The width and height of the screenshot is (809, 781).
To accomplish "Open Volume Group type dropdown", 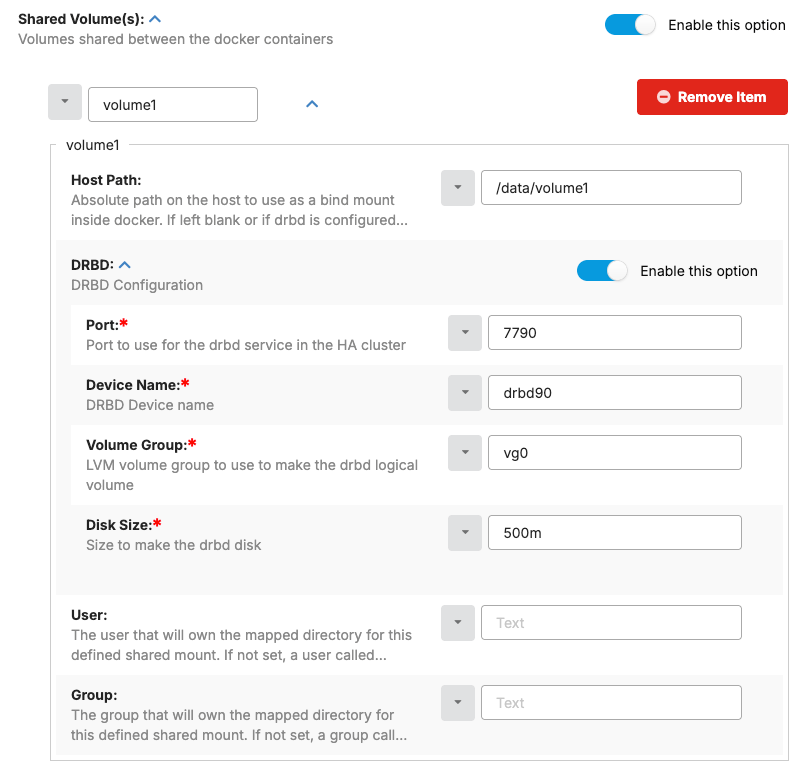I will 465,453.
